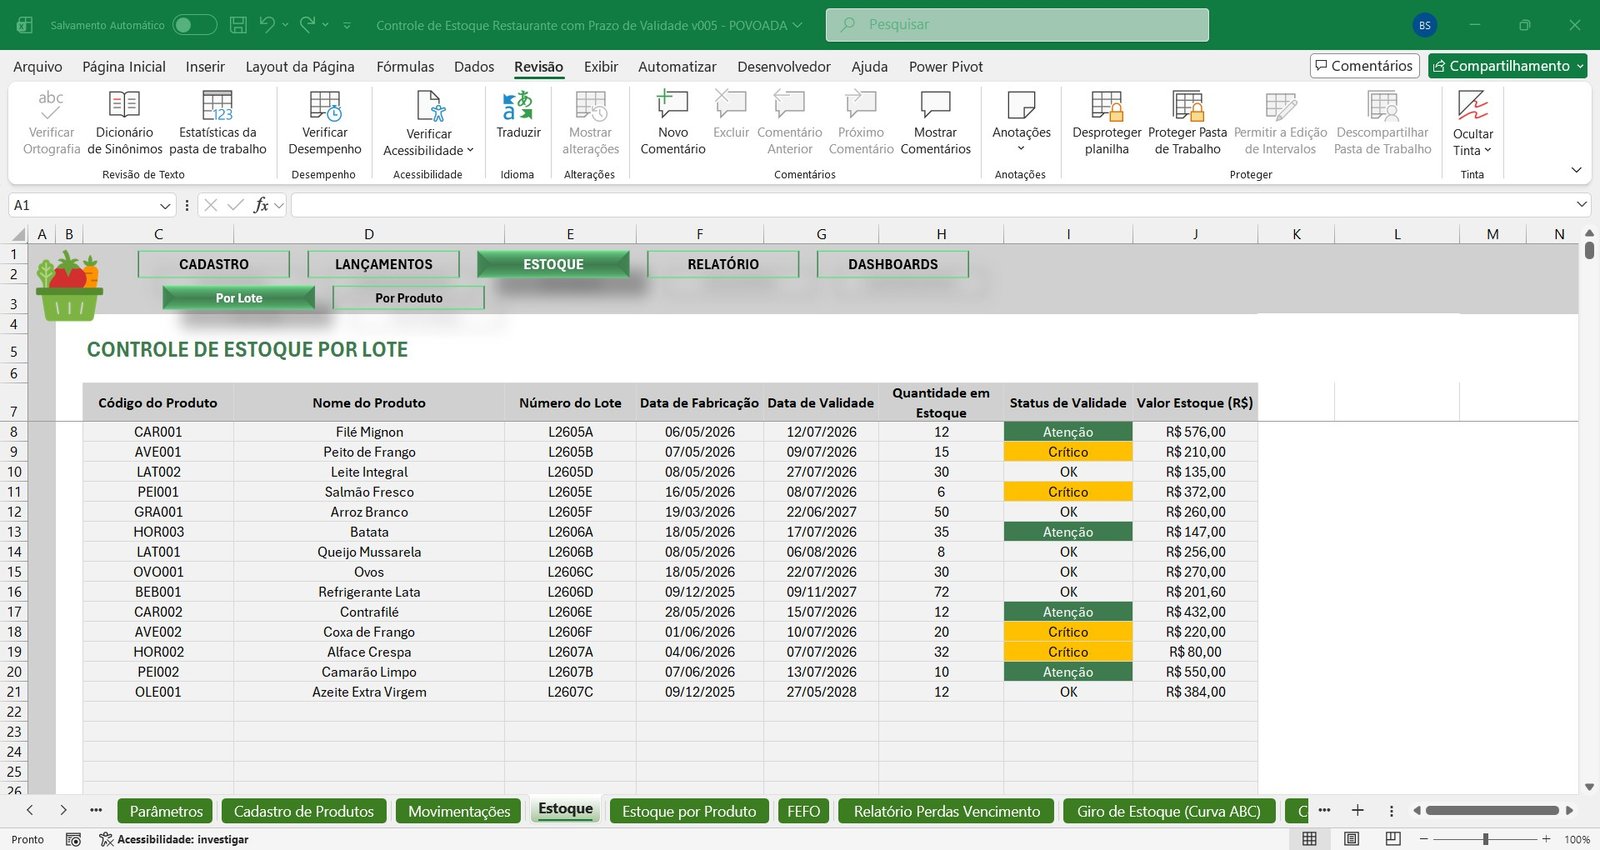This screenshot has height=850, width=1600.
Task: Click zoom in plus button
Action: (x=1546, y=839)
